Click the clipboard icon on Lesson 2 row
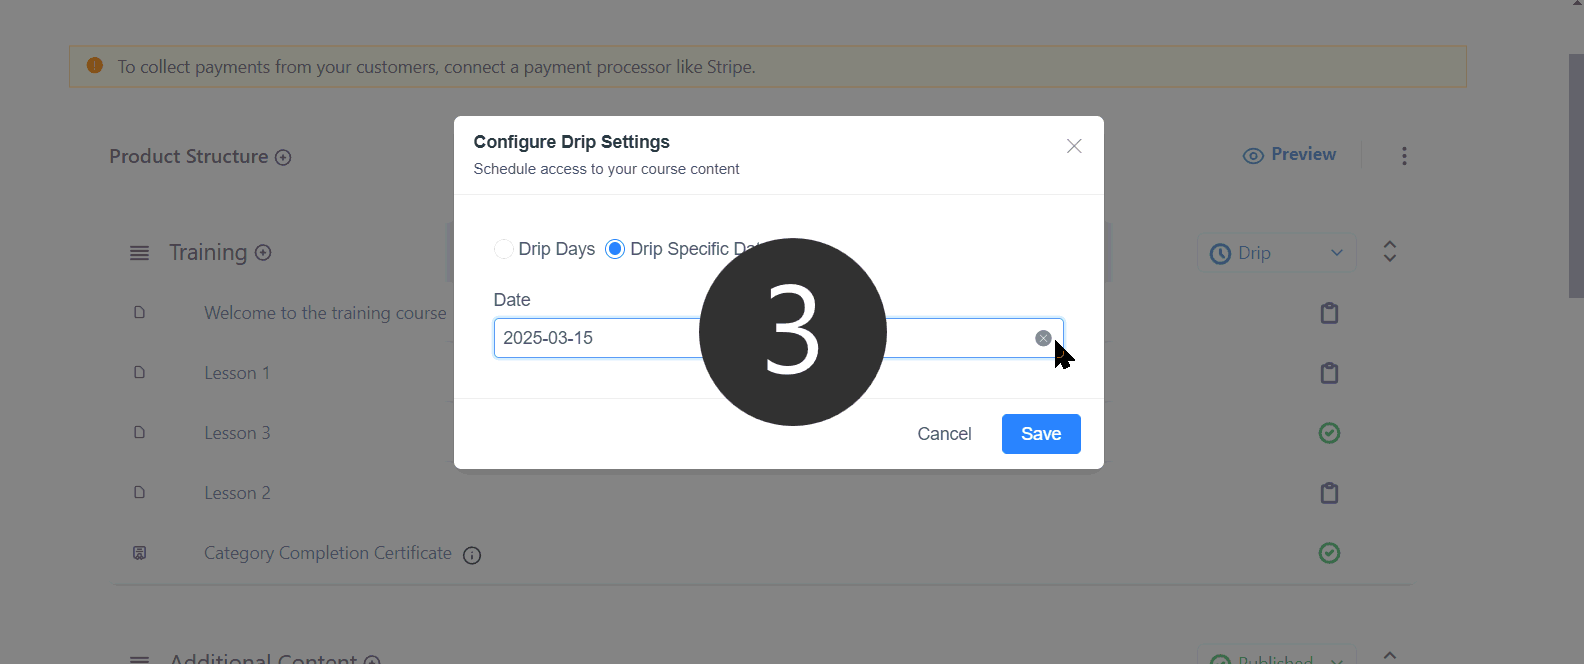Image resolution: width=1584 pixels, height=664 pixels. coord(1329,493)
